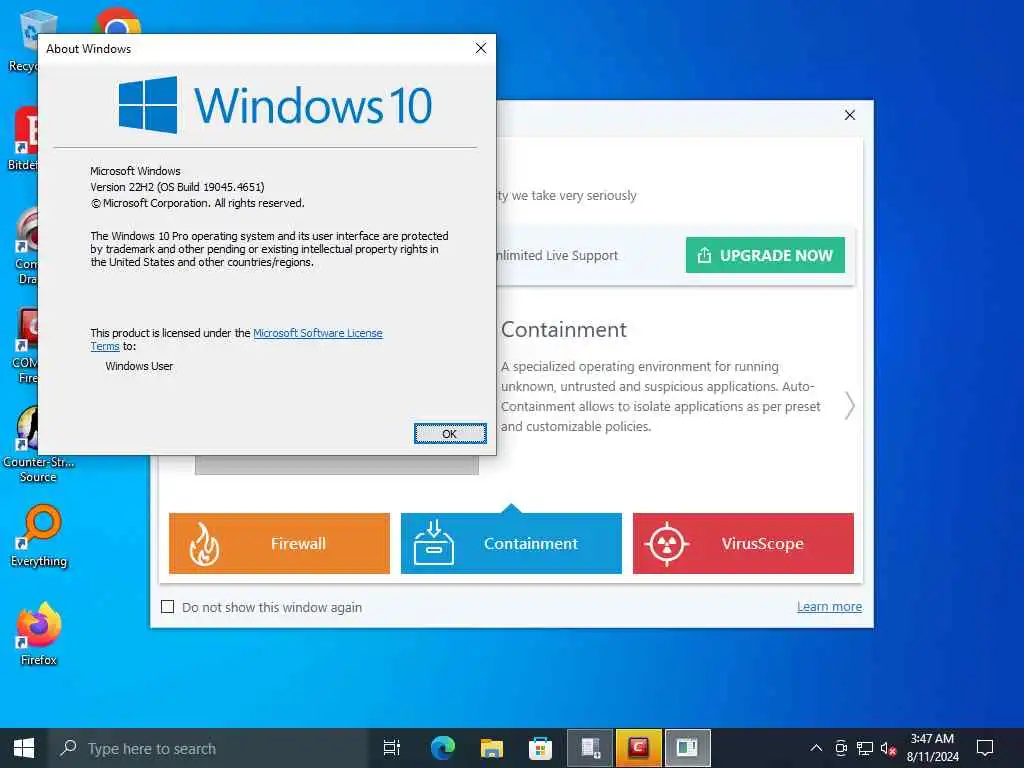Switch to the About Windows taskbar button
The image size is (1024, 768).
point(688,748)
